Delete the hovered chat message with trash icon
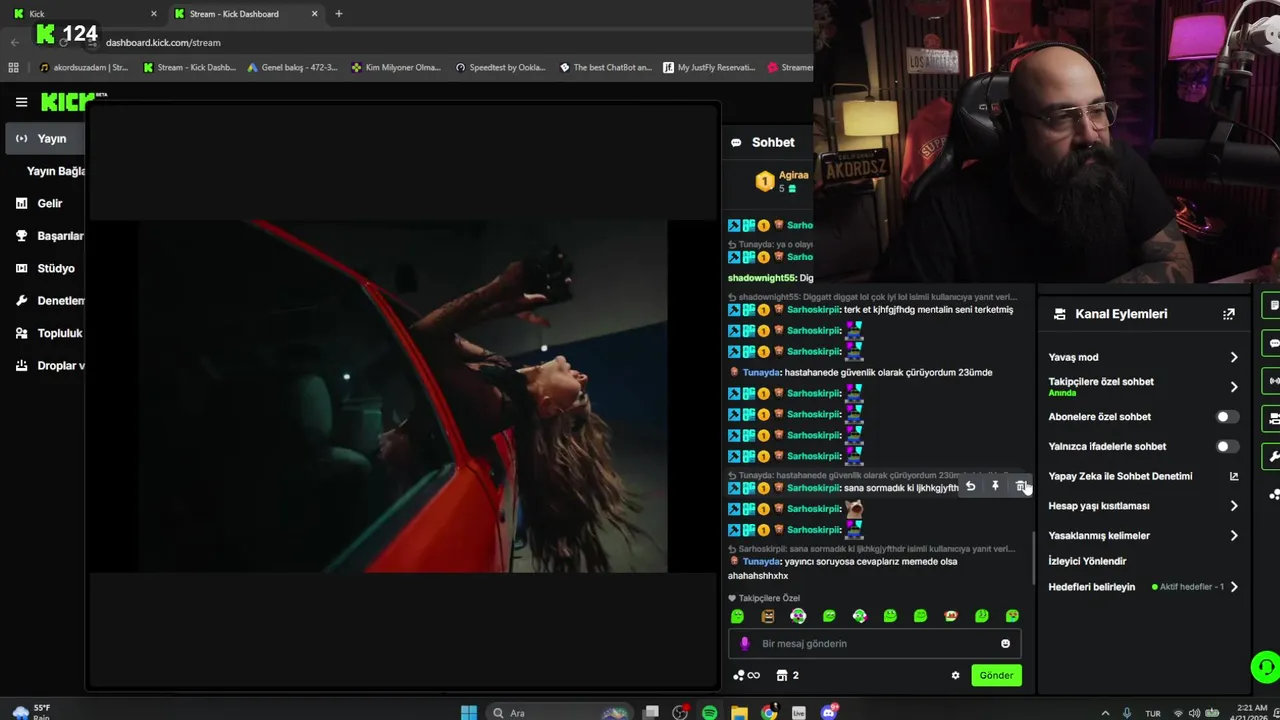Image resolution: width=1280 pixels, height=720 pixels. pyautogui.click(x=1021, y=486)
